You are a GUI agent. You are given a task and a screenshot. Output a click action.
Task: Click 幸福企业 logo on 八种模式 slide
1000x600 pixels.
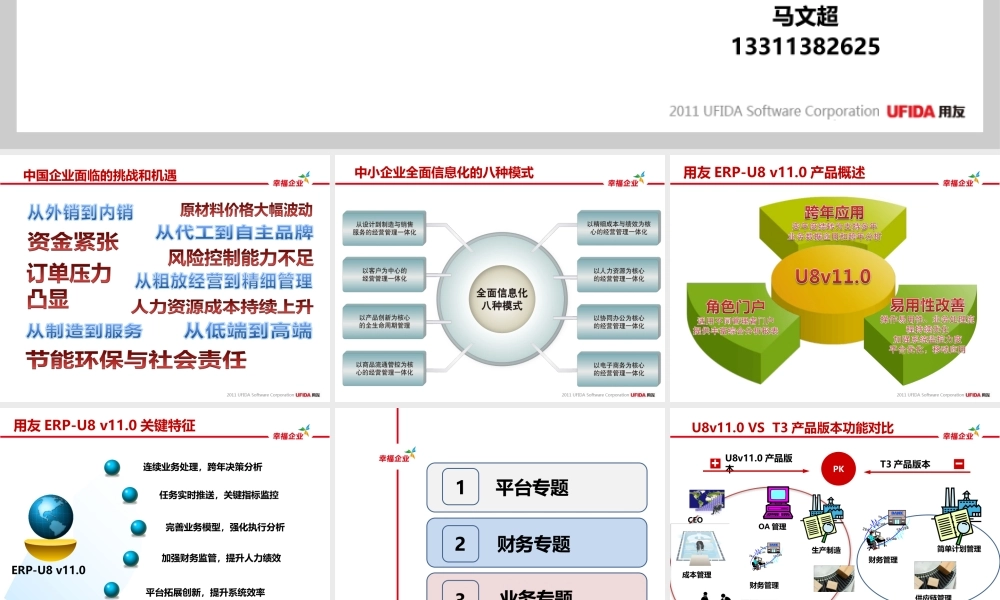pyautogui.click(x=626, y=179)
